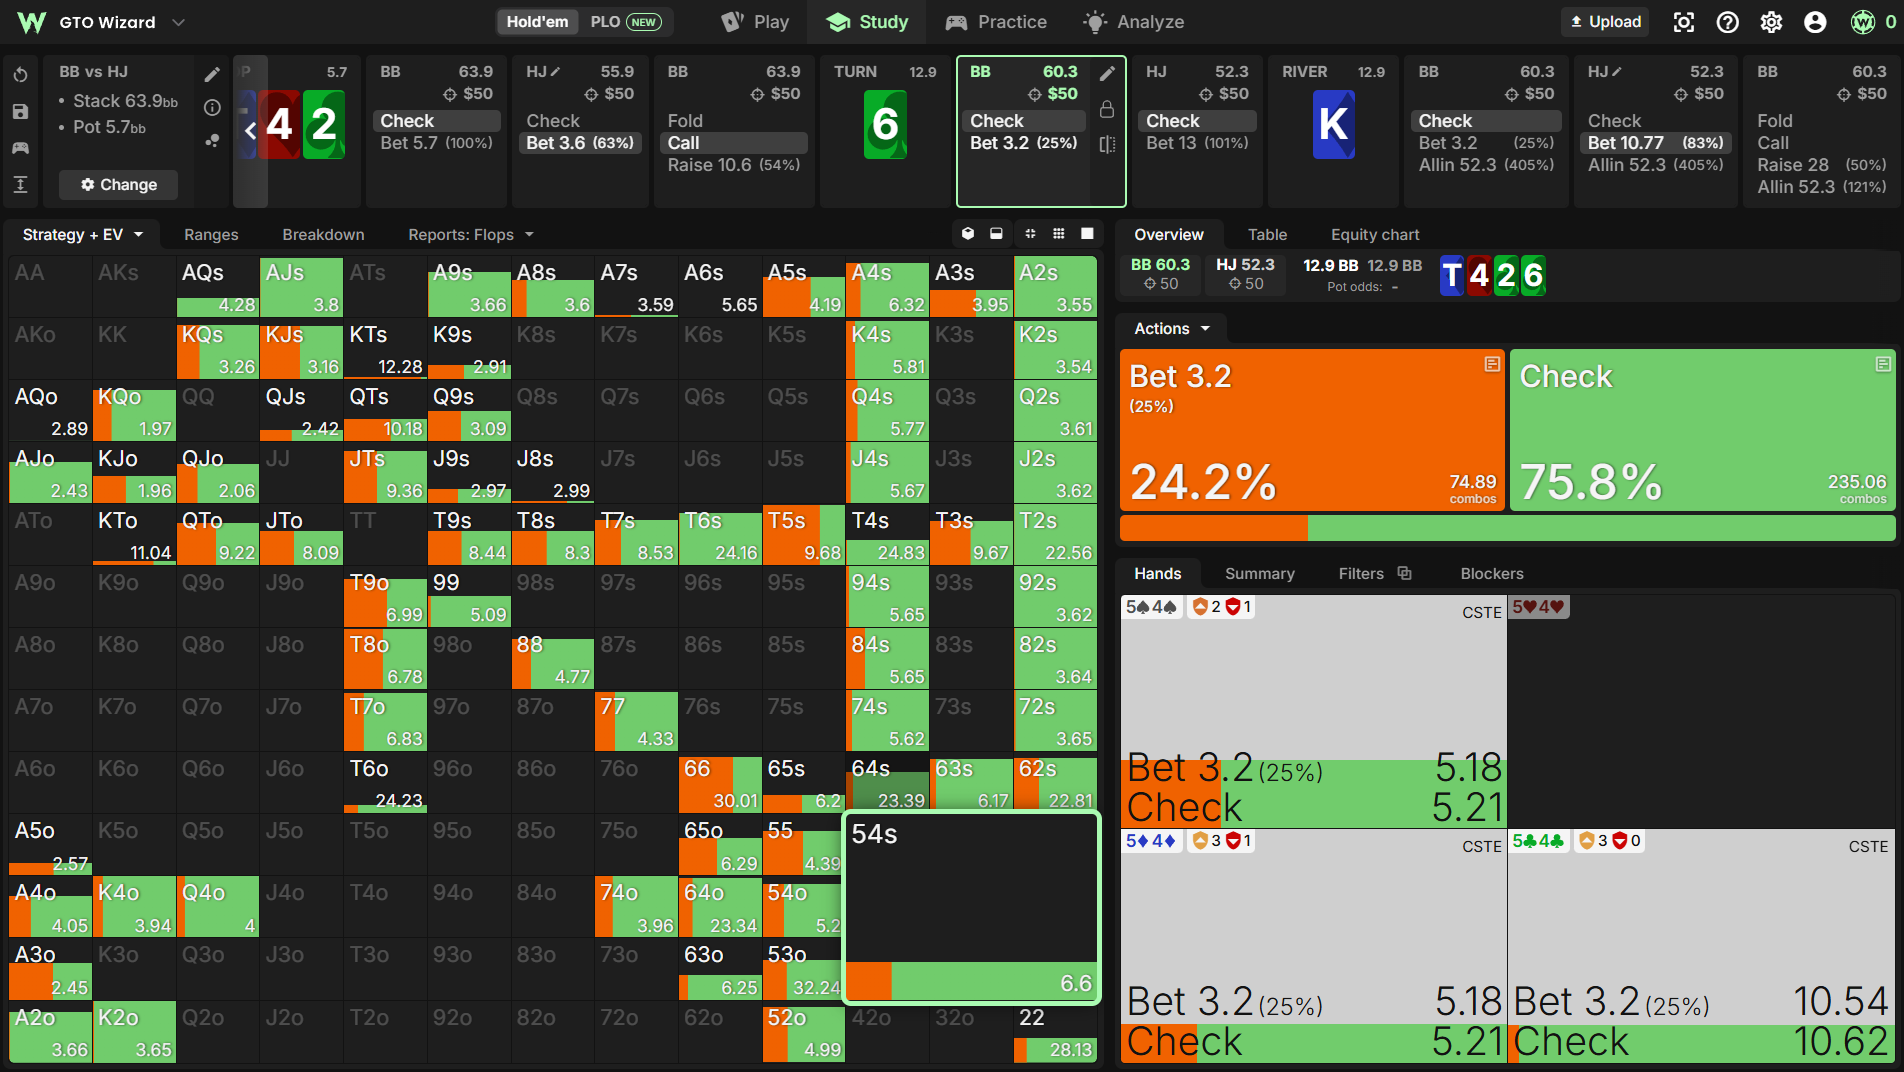Select Check in the selected BB 60.3 card

[x=1025, y=121]
